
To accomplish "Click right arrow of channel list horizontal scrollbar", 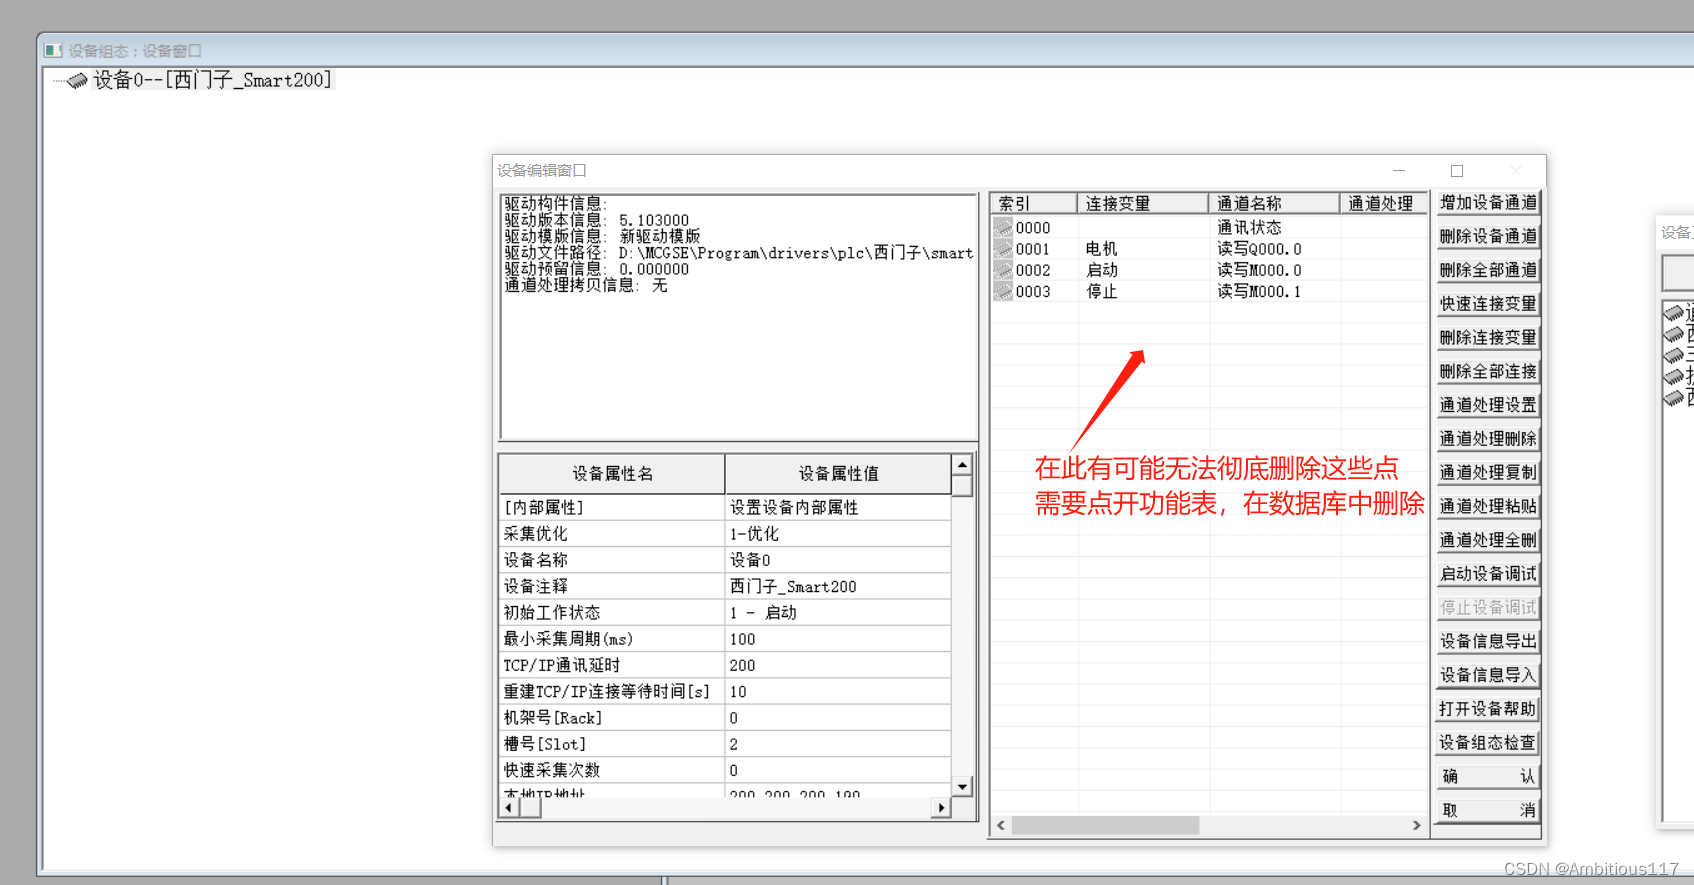I will [x=1416, y=825].
